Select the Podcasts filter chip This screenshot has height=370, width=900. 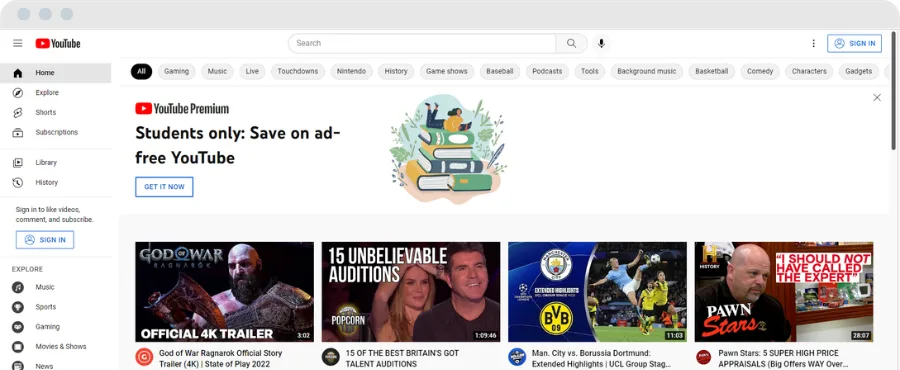[x=547, y=72]
